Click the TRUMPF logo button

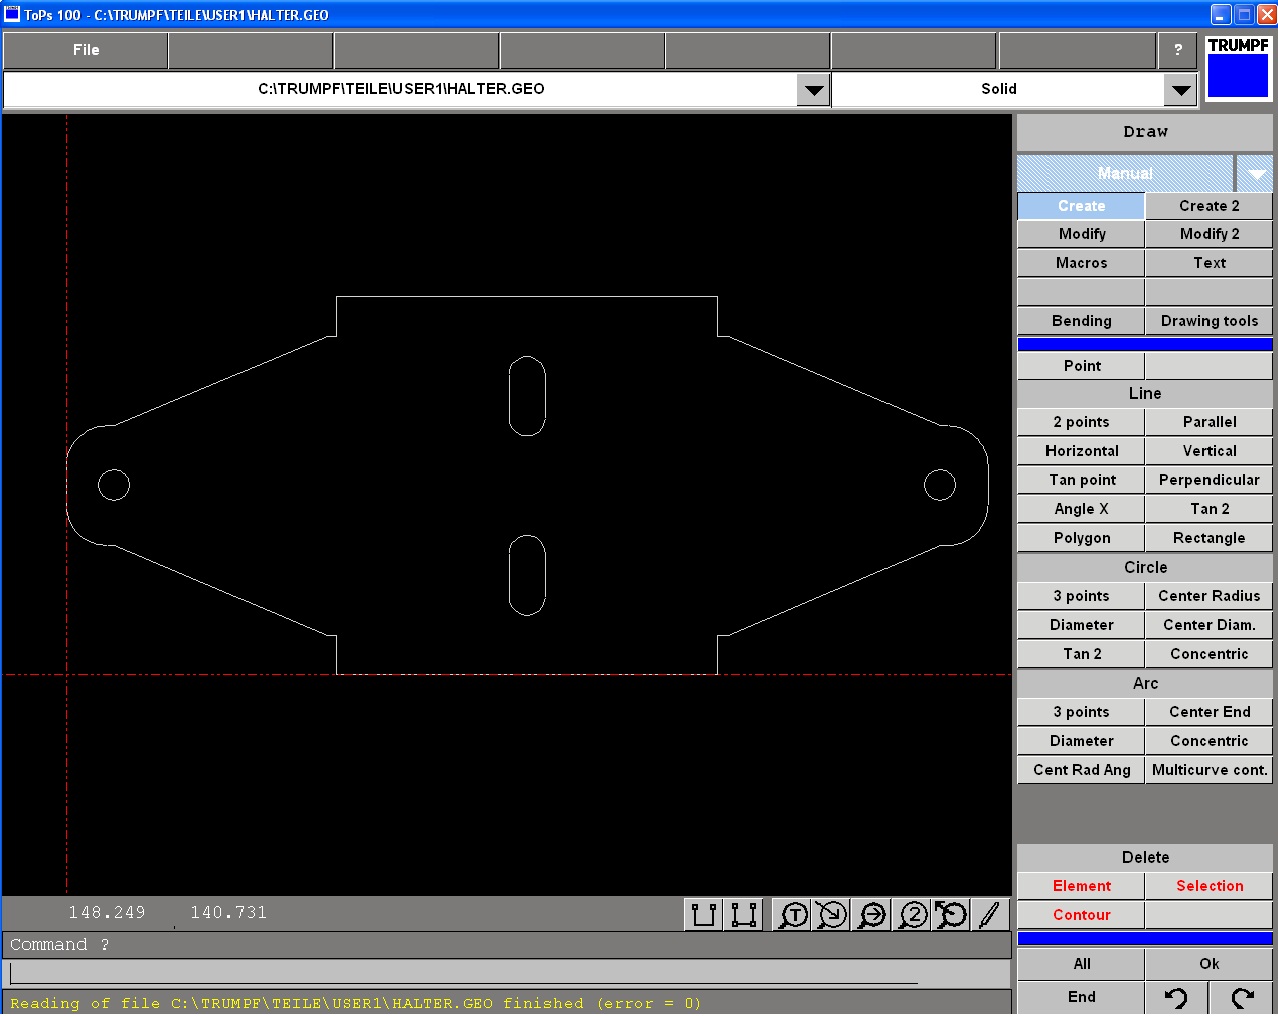pos(1237,68)
